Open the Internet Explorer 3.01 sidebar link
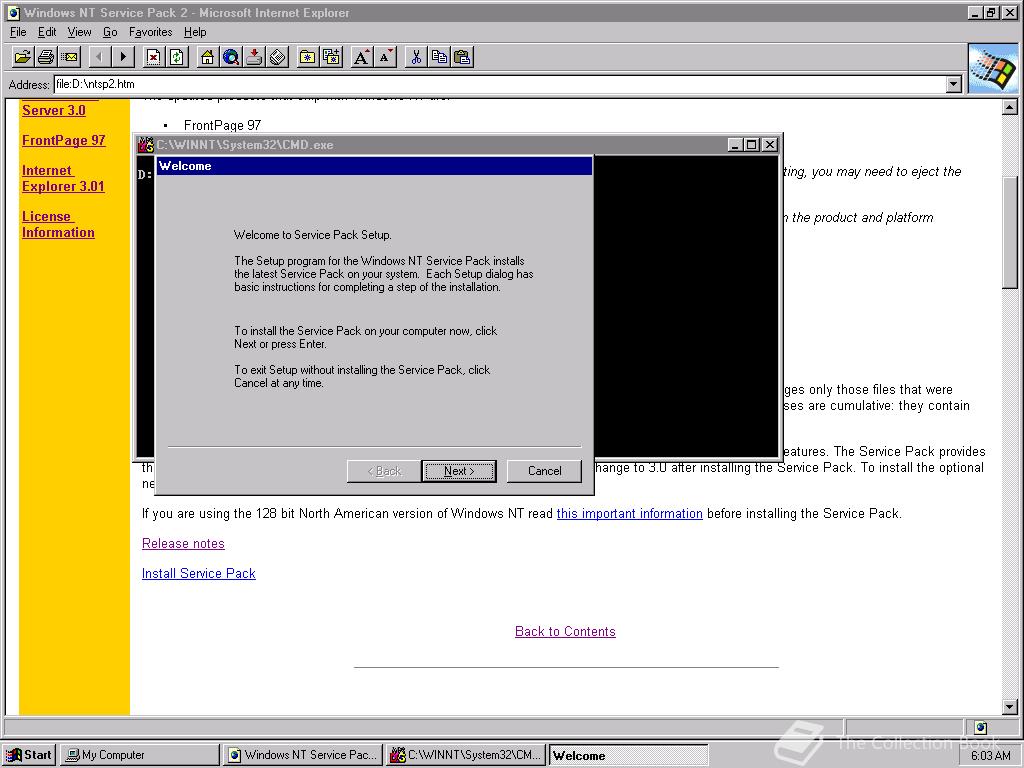This screenshot has height=768, width=1024. [63, 178]
